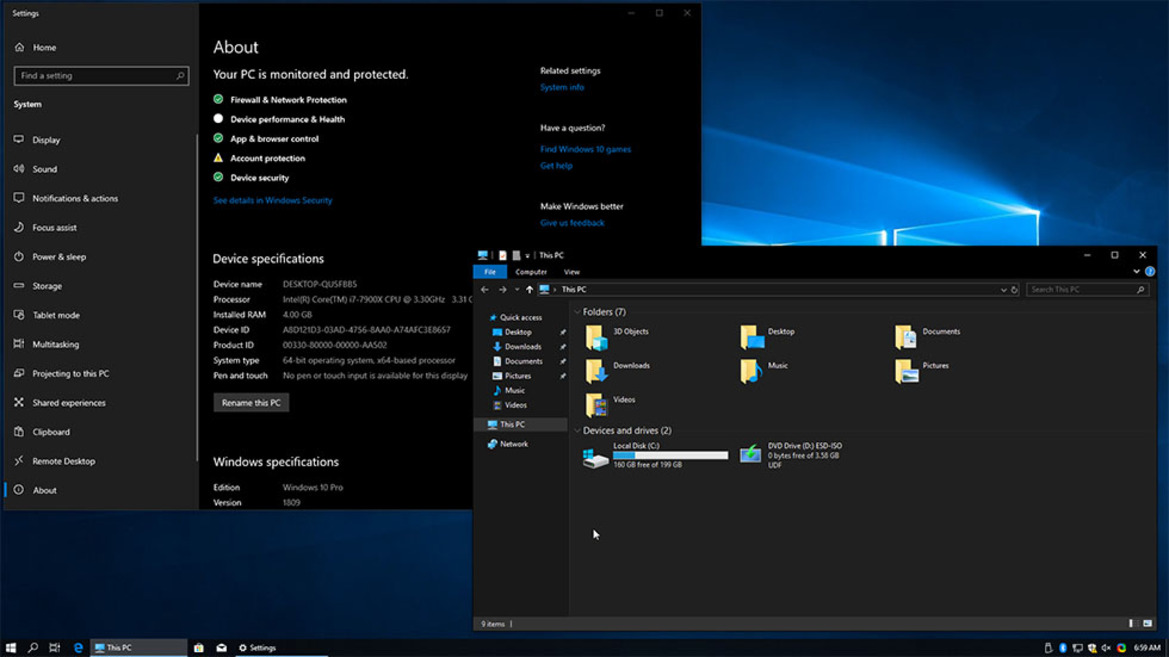The image size is (1169, 657).
Task: Open Microsoft Store from taskbar
Action: (198, 647)
